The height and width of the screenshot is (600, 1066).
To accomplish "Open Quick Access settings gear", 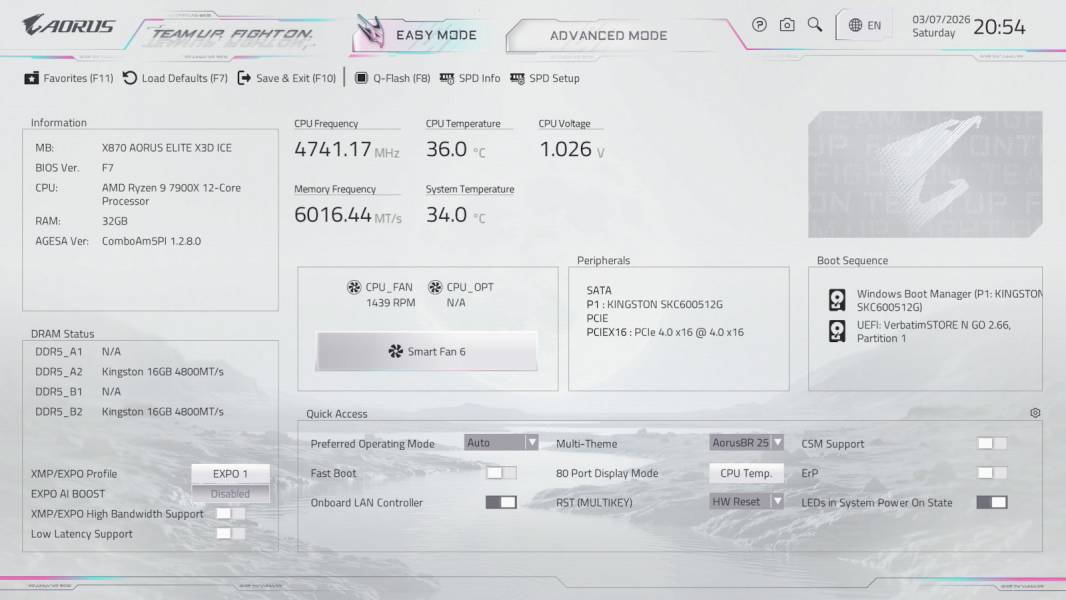I will [x=1035, y=412].
